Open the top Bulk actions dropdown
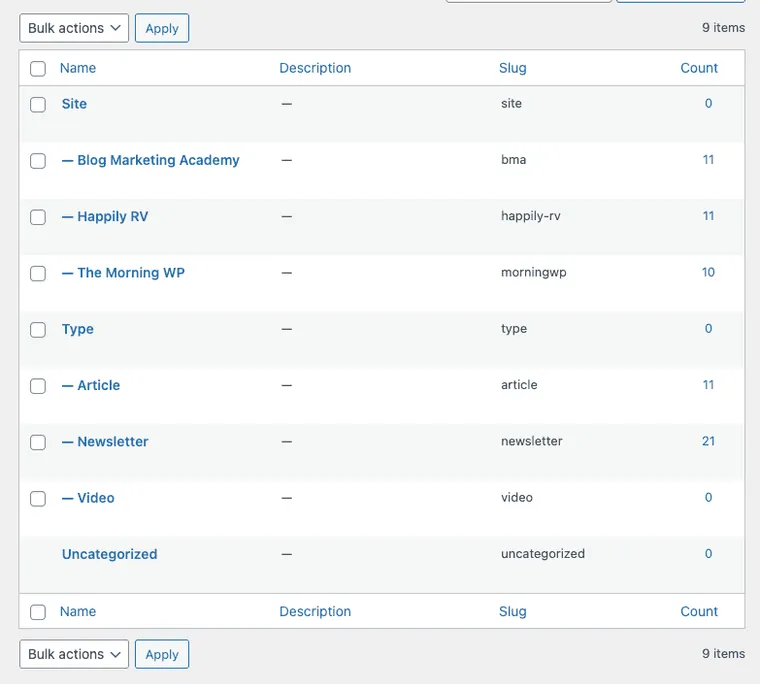 coord(74,28)
